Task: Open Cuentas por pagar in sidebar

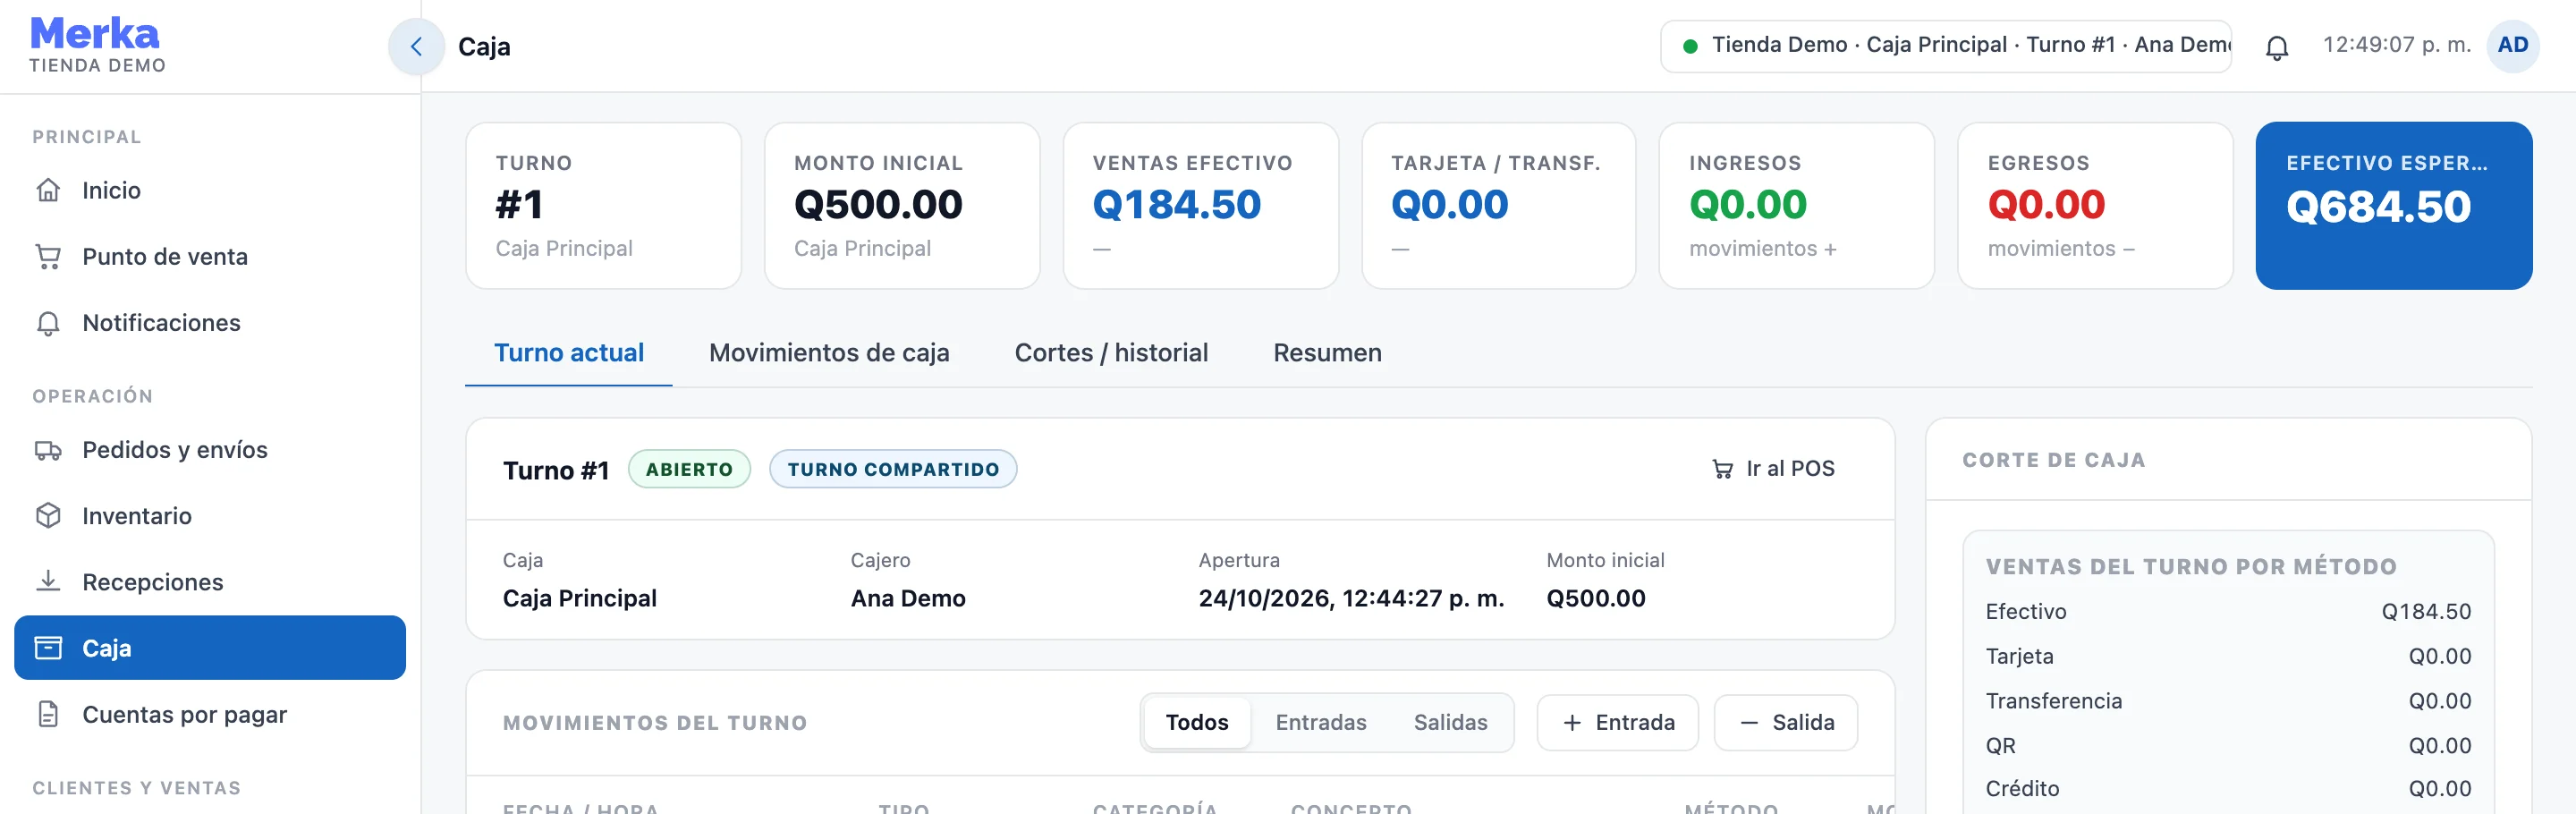Action: [x=210, y=714]
